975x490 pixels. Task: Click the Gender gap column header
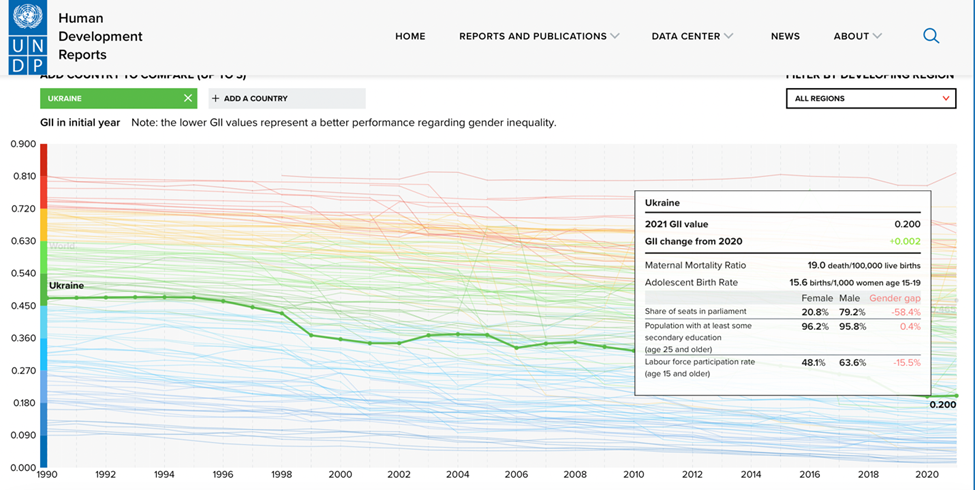coord(895,298)
